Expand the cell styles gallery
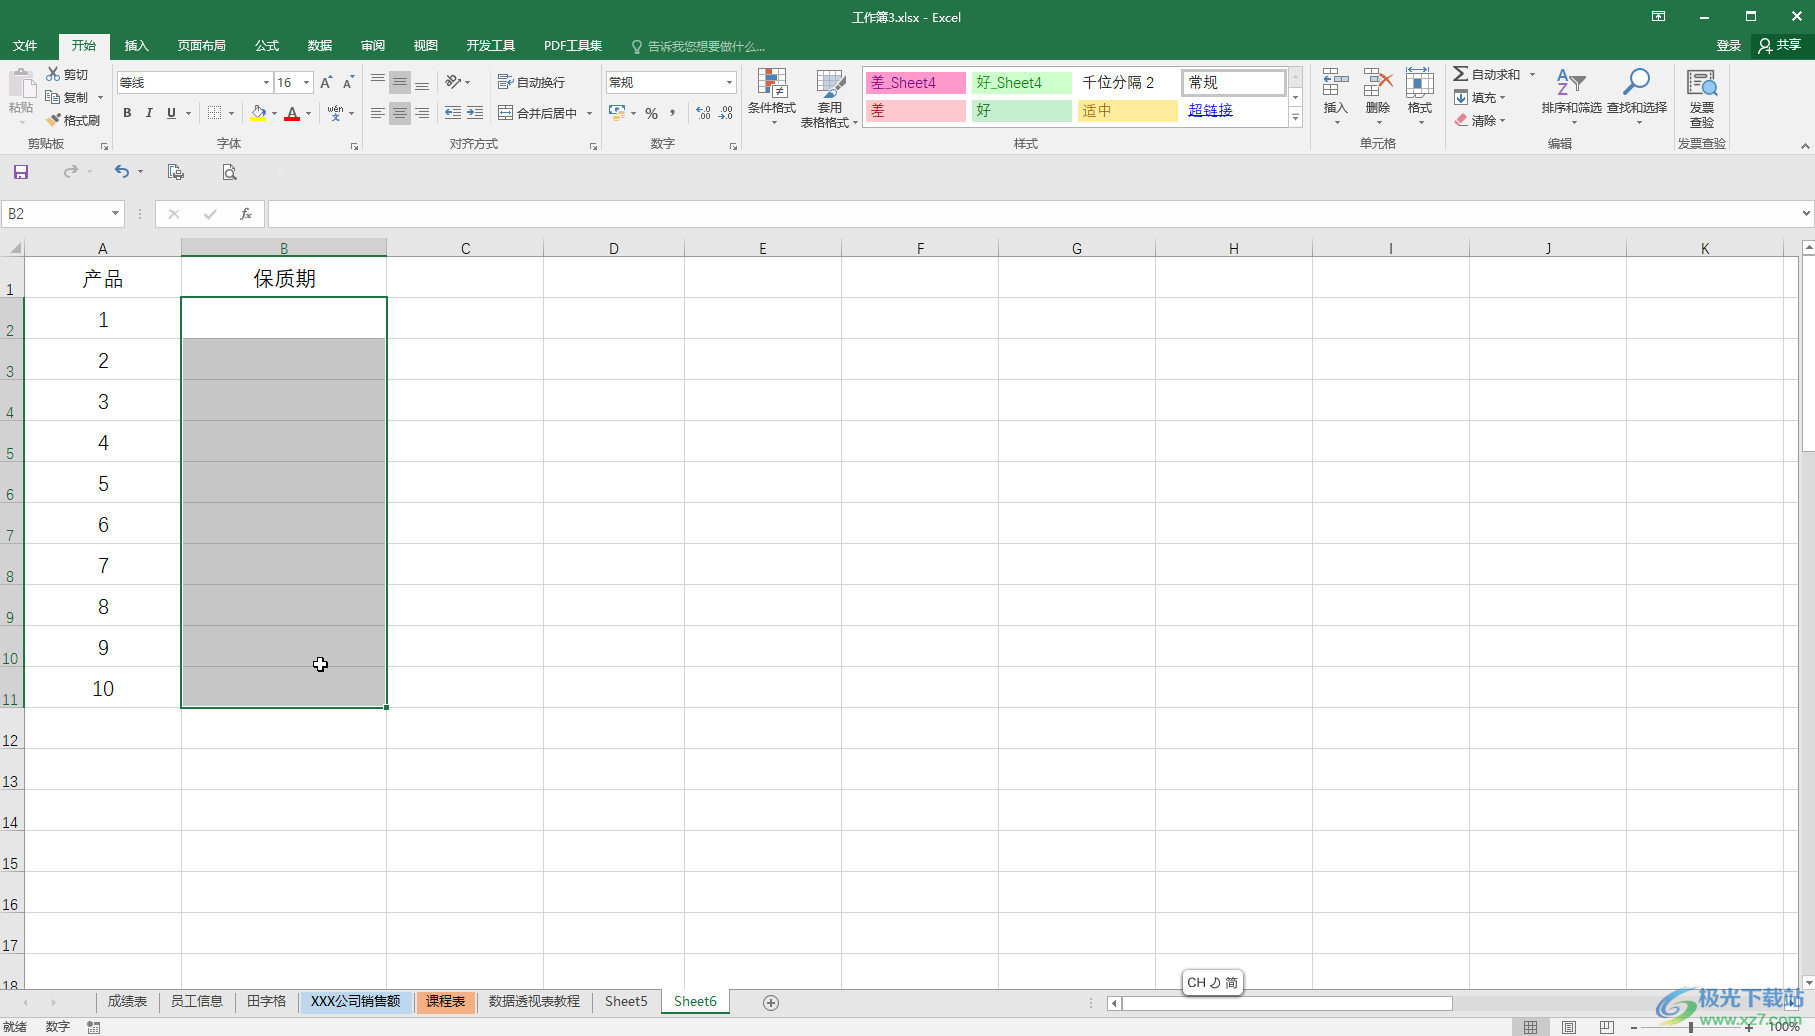 (1295, 118)
